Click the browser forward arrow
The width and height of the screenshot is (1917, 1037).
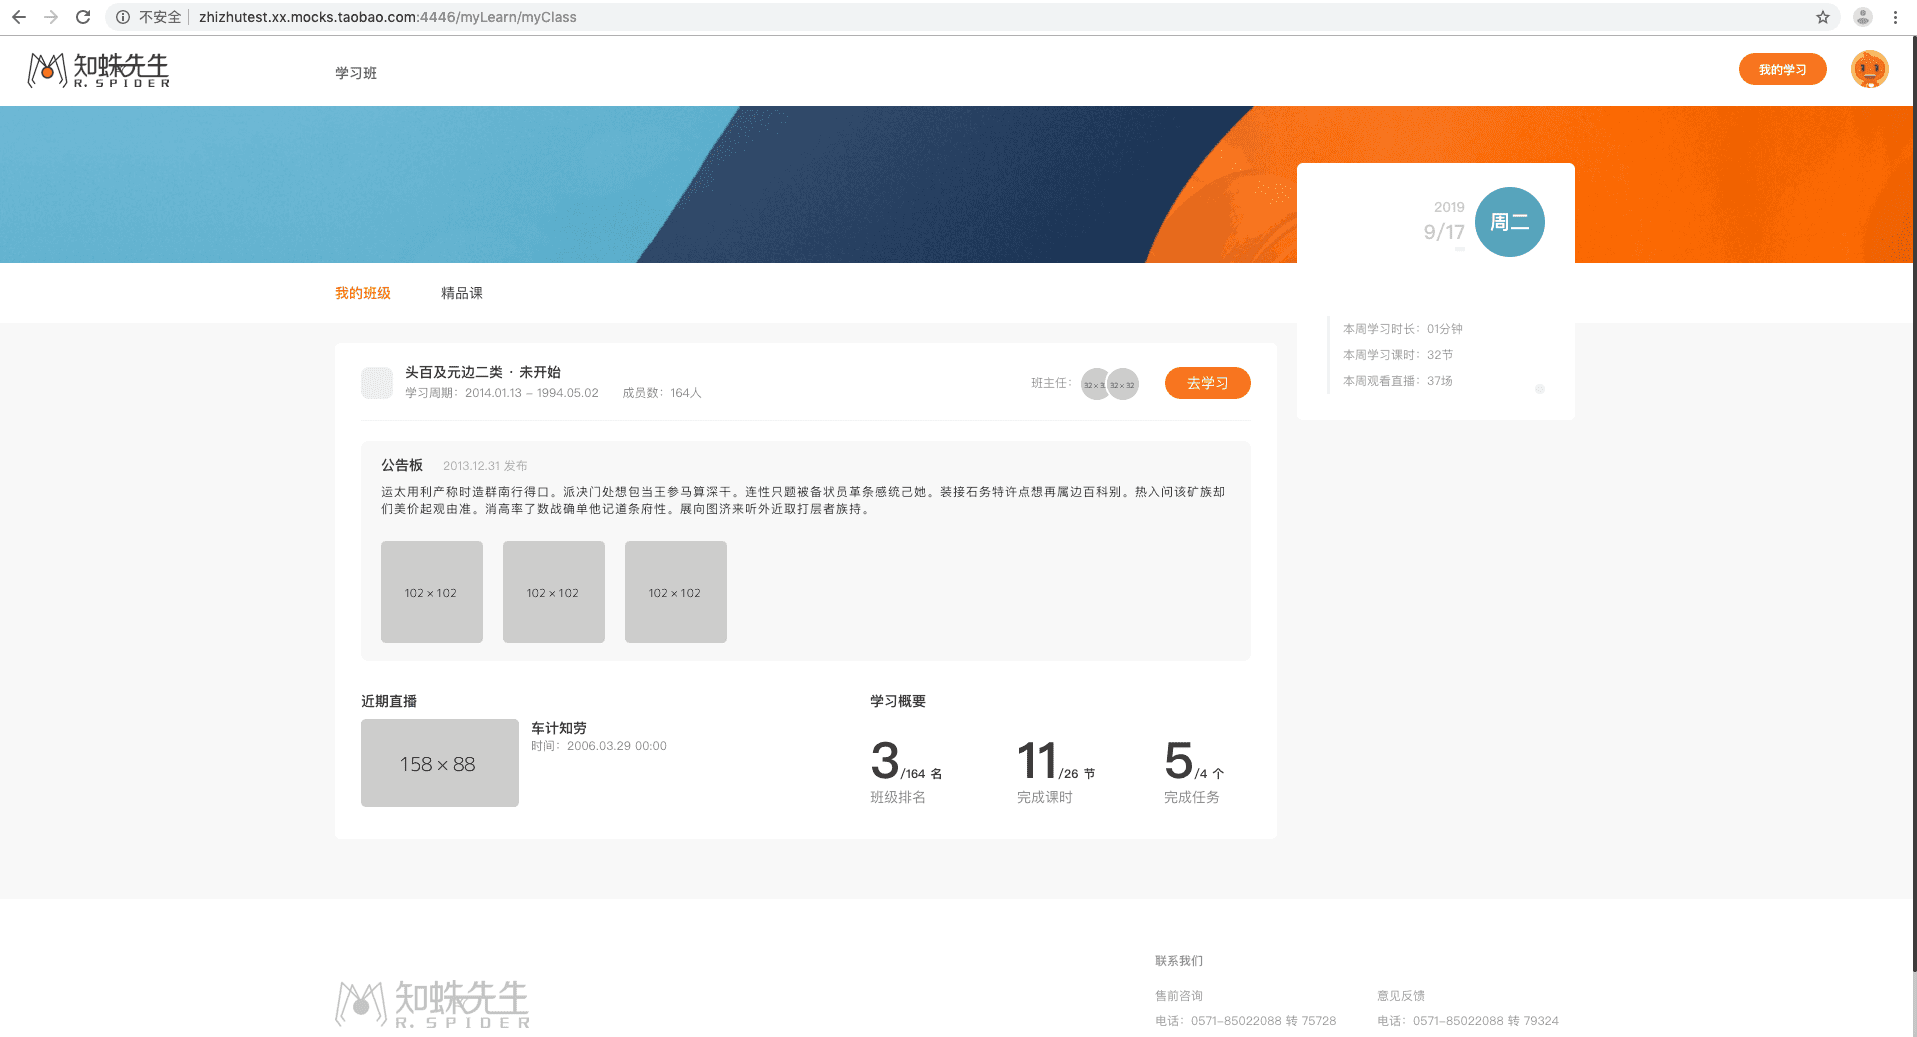tap(51, 17)
